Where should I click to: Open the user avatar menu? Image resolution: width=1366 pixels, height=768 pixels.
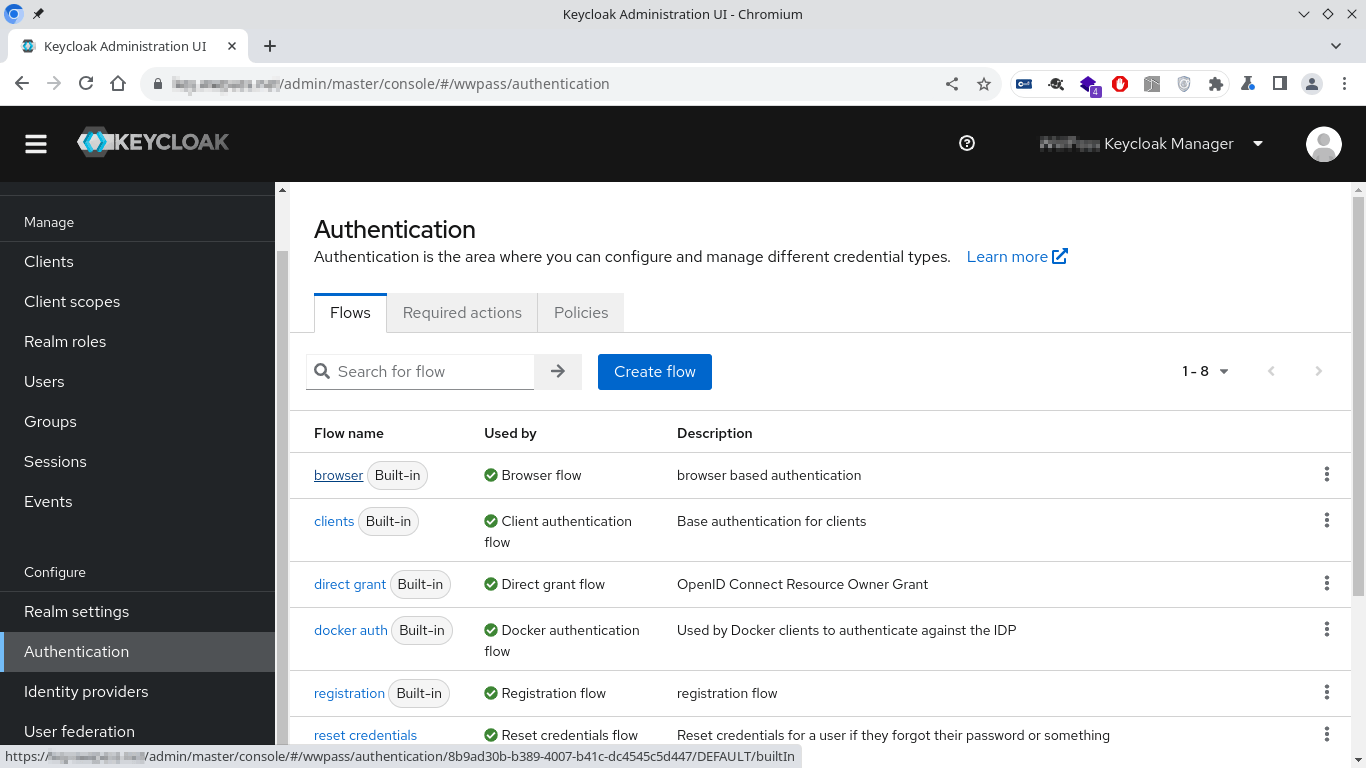coord(1323,144)
